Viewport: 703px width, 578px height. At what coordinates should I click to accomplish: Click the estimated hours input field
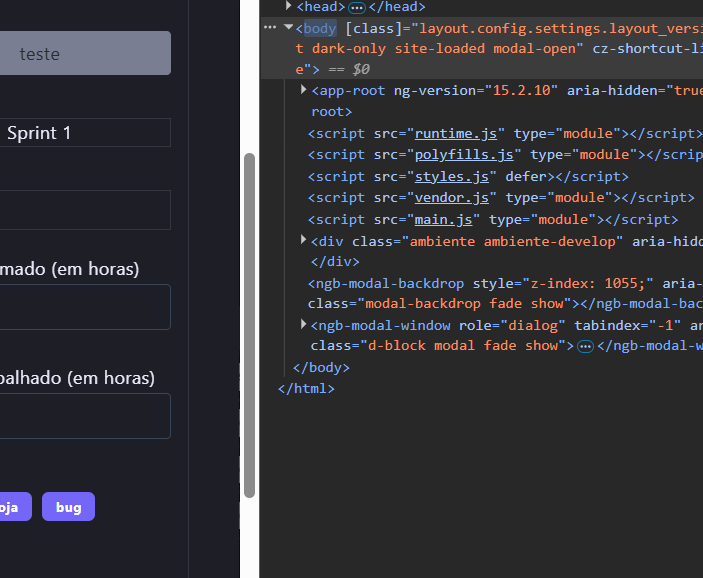(84, 307)
